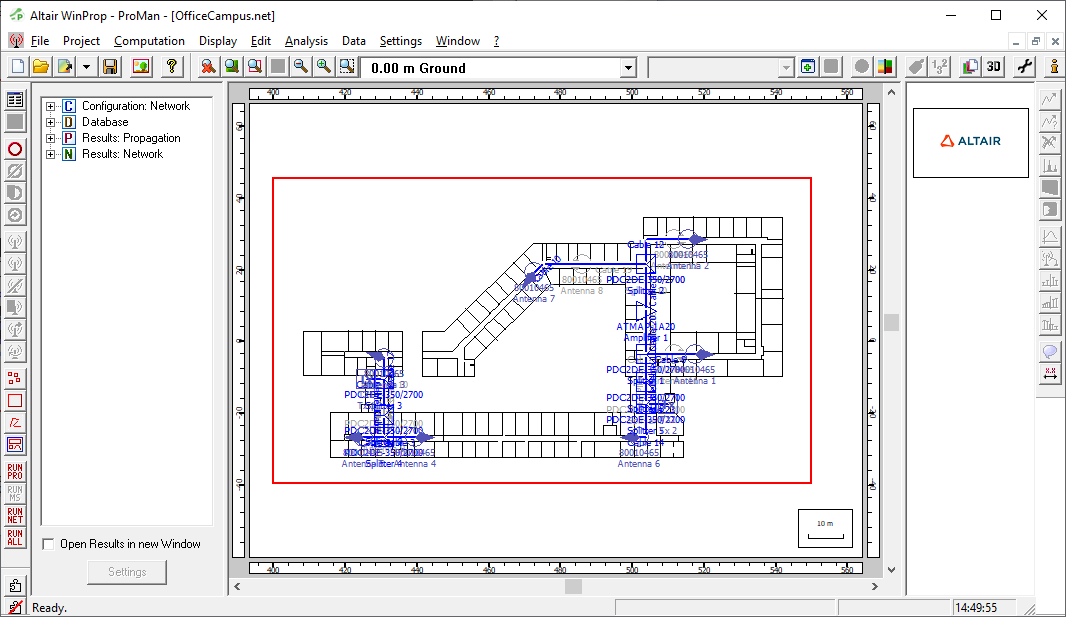Click the color legend scale icon

tap(885, 67)
